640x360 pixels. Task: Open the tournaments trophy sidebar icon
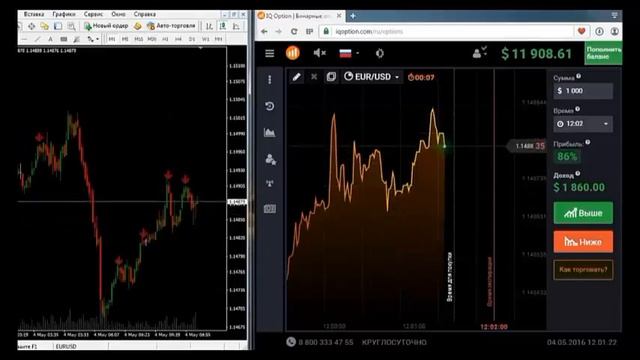[270, 184]
